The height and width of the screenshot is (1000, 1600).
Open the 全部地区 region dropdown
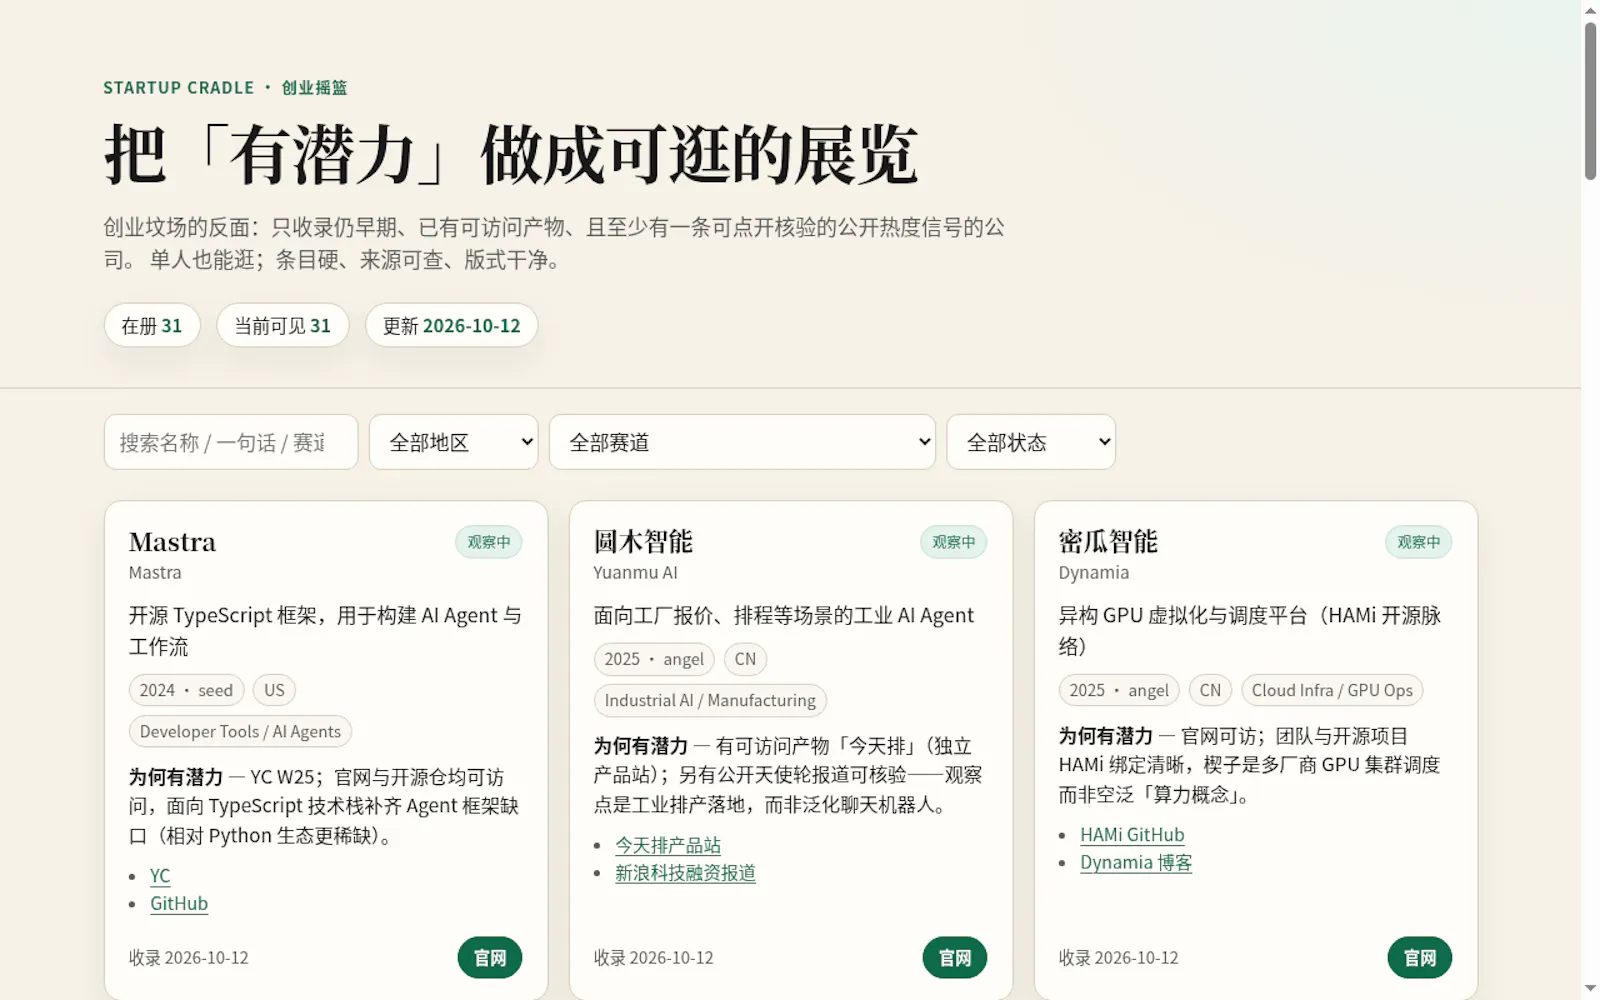click(x=454, y=442)
